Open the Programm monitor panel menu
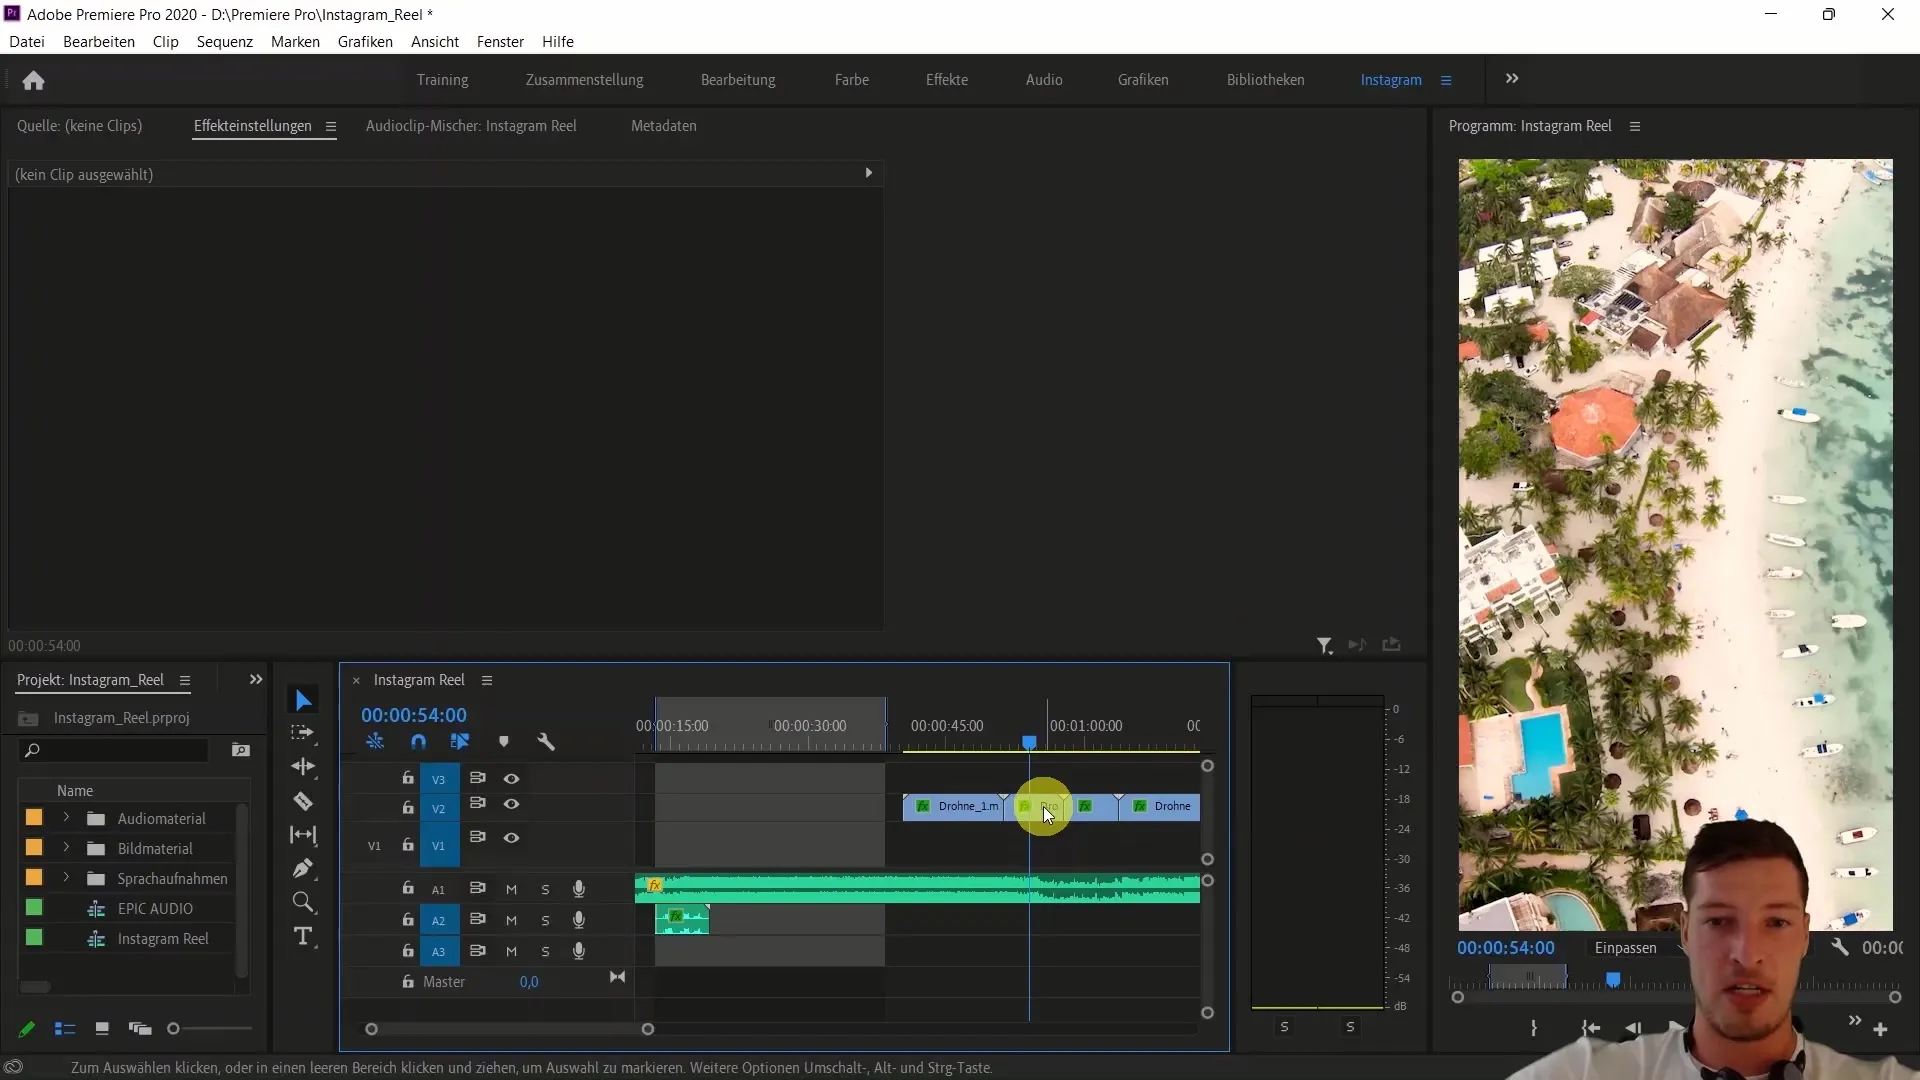Screen dimensions: 1920x1080 click(1635, 127)
